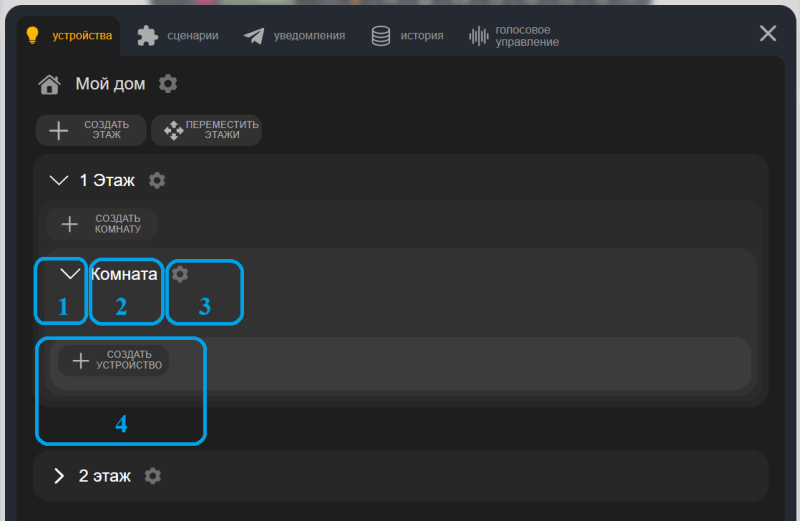800x521 pixels.
Task: Click the СОЗДАТЬ ЭТАЖ button
Action: click(91, 130)
